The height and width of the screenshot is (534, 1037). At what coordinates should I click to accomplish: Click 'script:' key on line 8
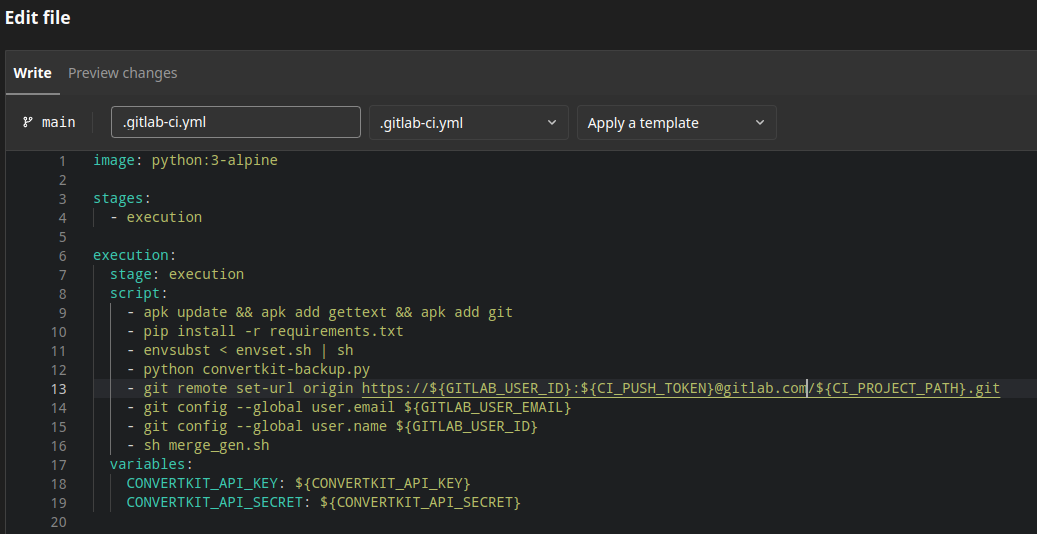(x=139, y=293)
